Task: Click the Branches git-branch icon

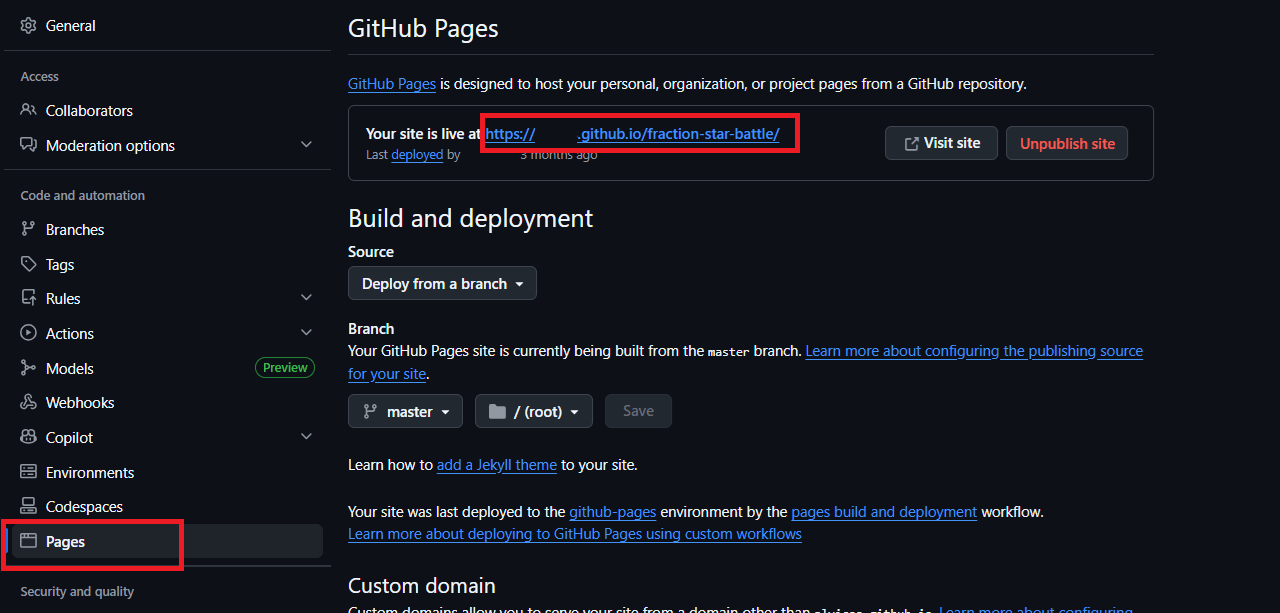Action: (28, 229)
